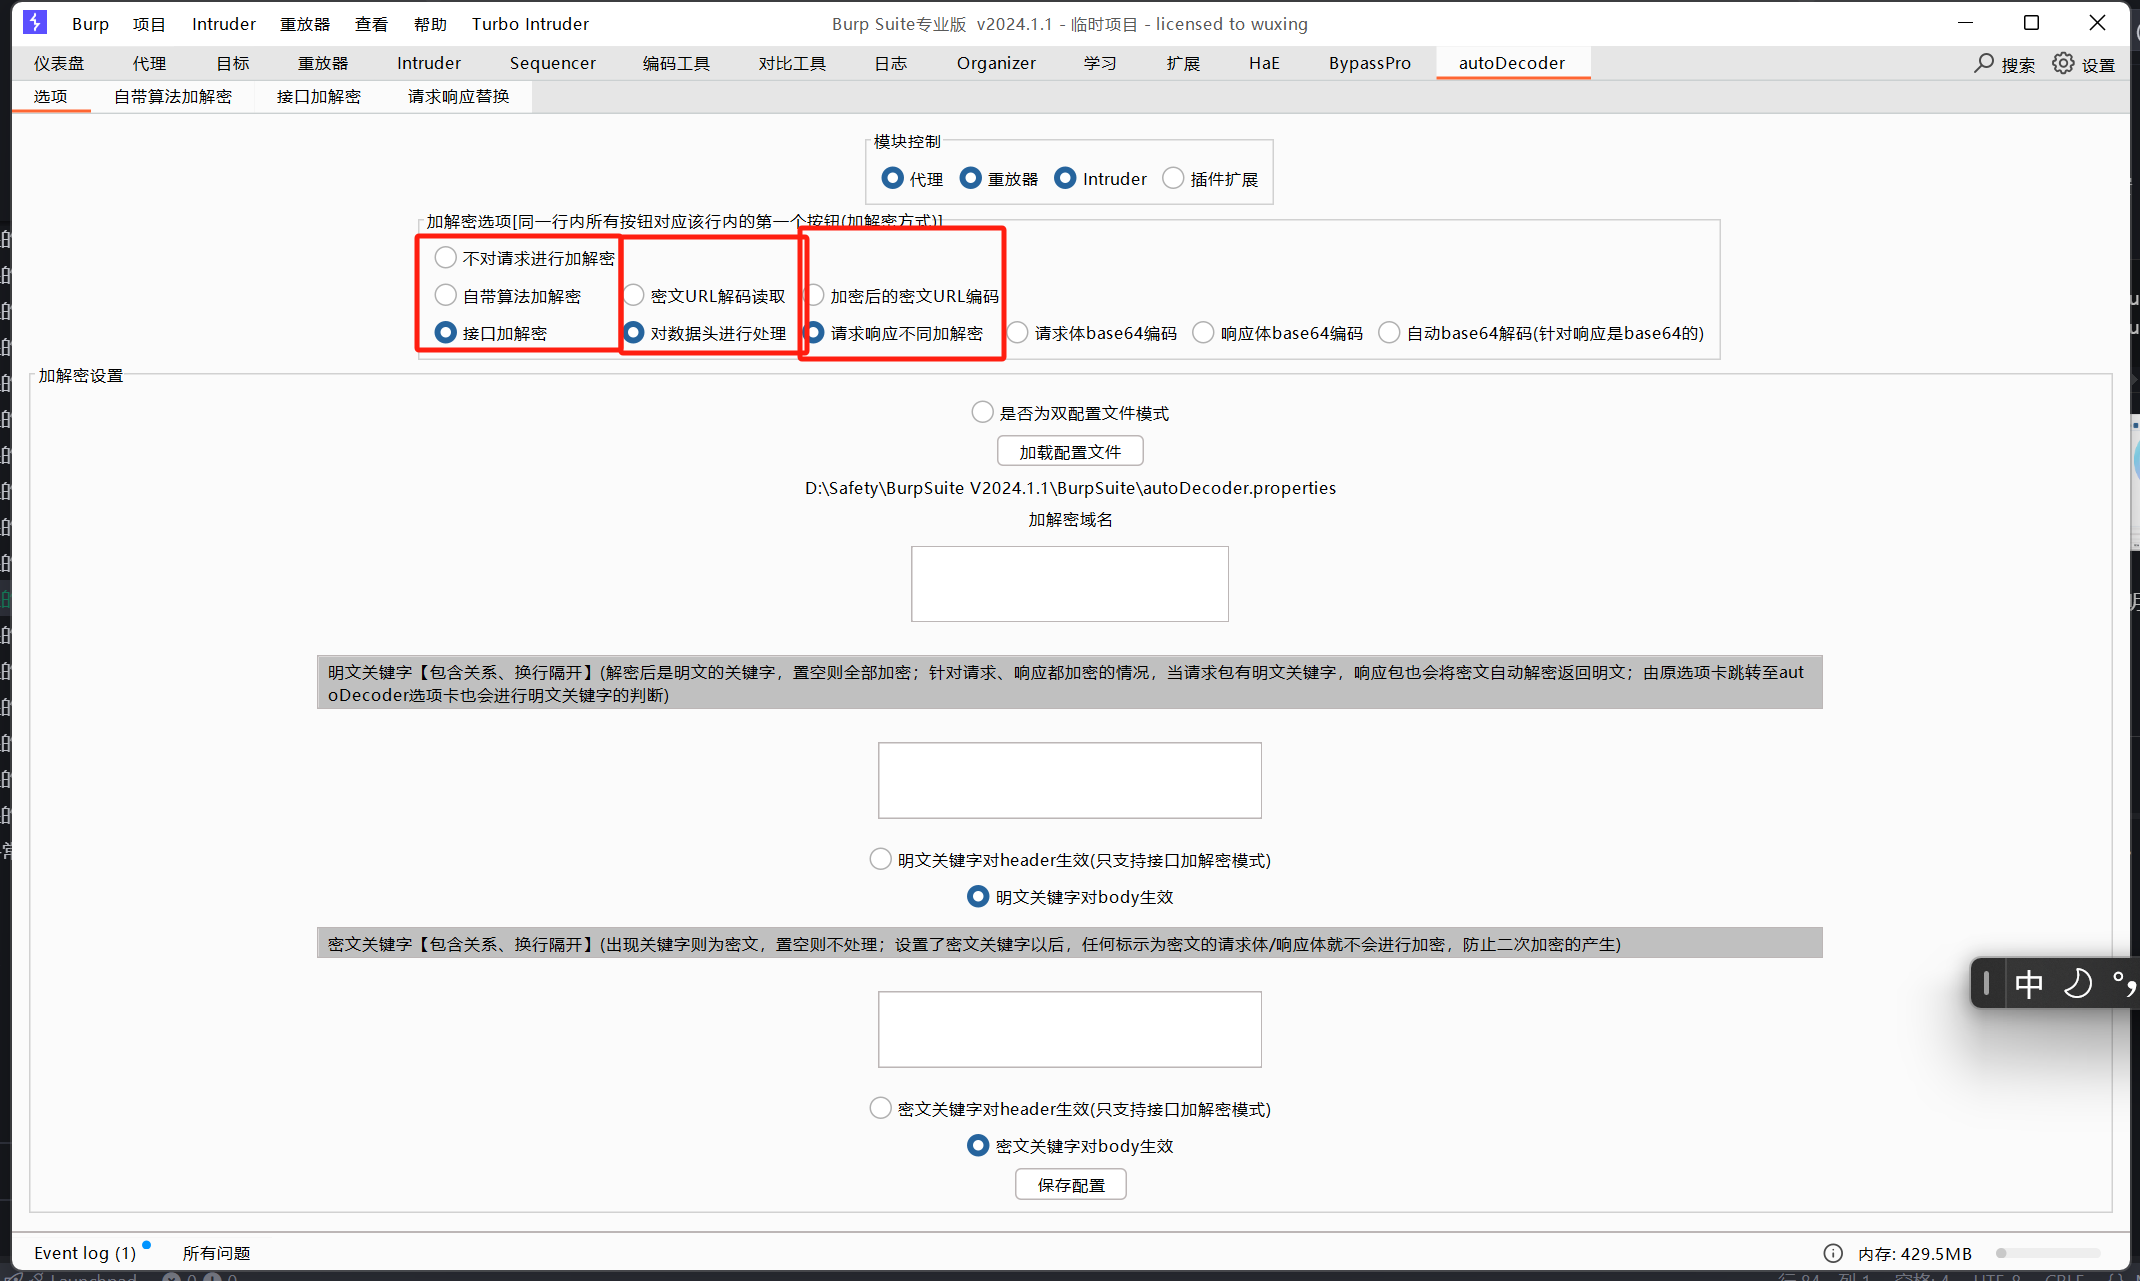The height and width of the screenshot is (1281, 2140).
Task: Open the 请求响应替换 sub-tab
Action: [458, 96]
